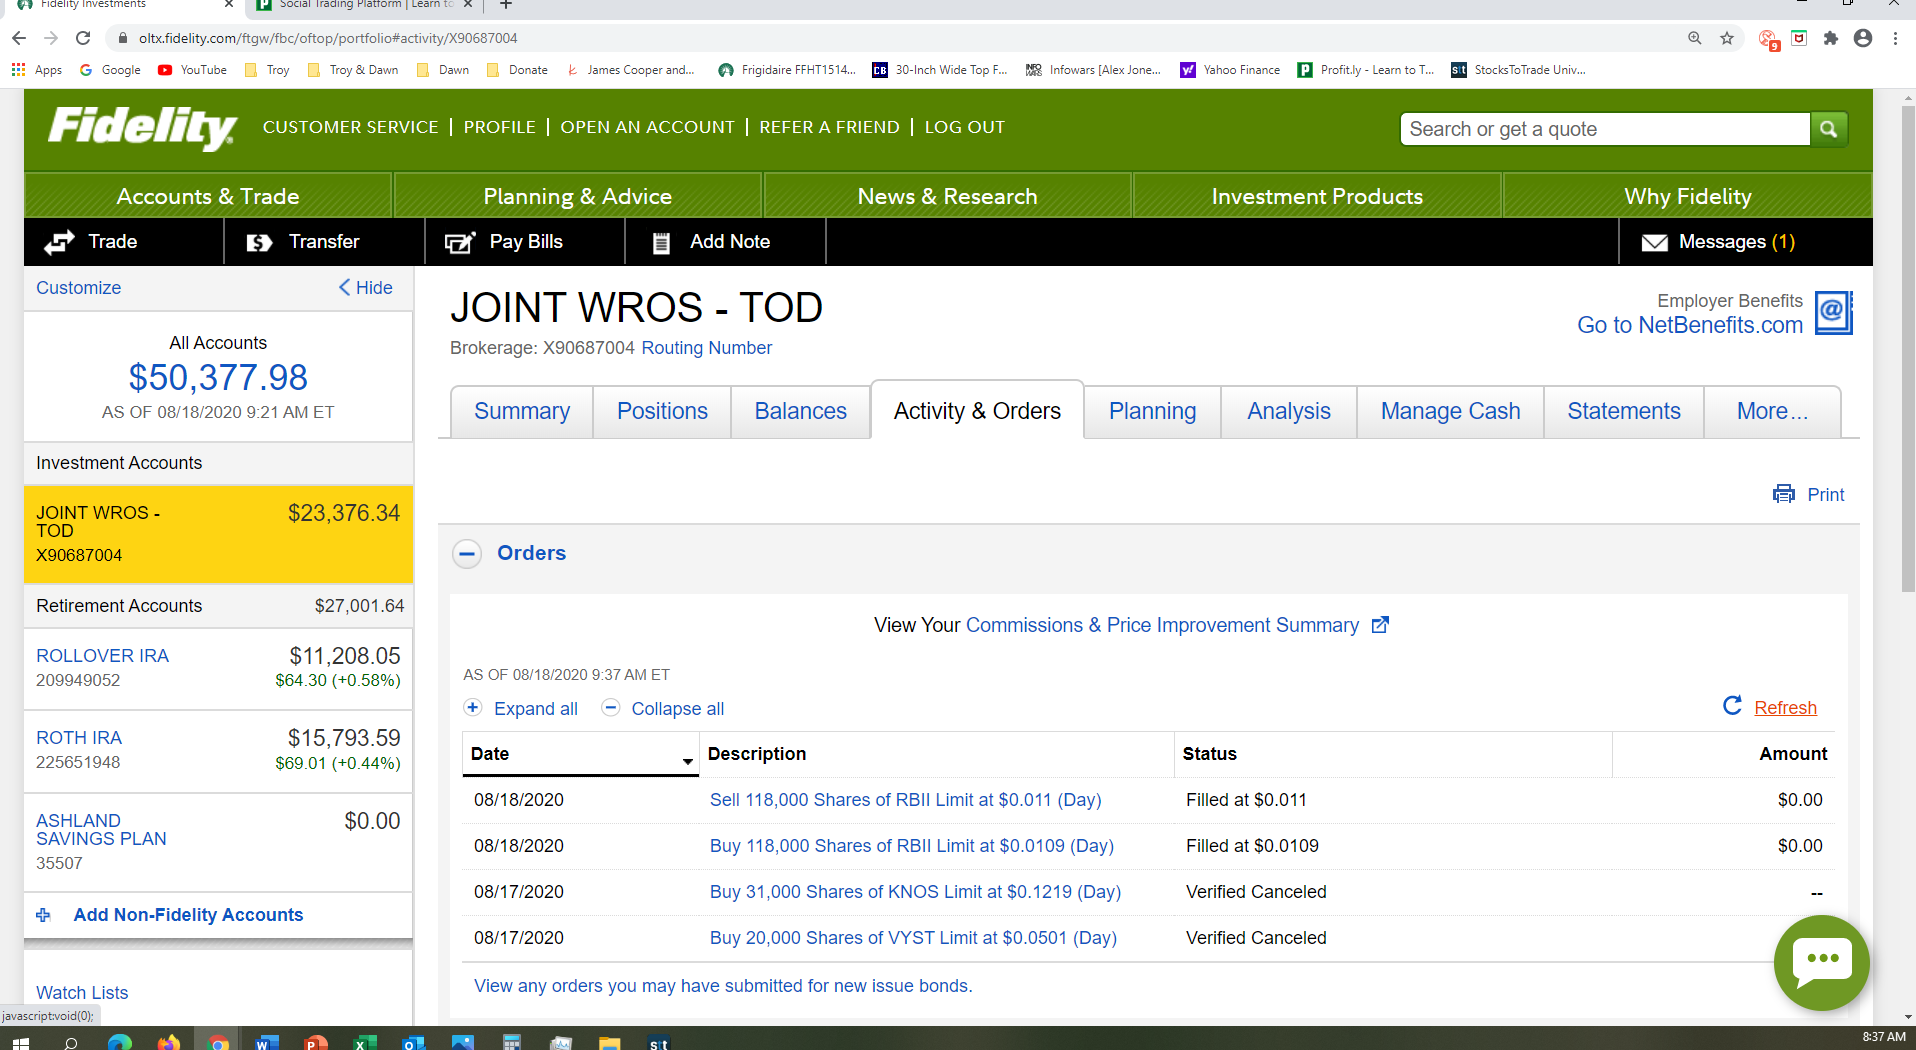Open the Planning & Advice menu
Screen dimensions: 1916x1050
tap(578, 196)
